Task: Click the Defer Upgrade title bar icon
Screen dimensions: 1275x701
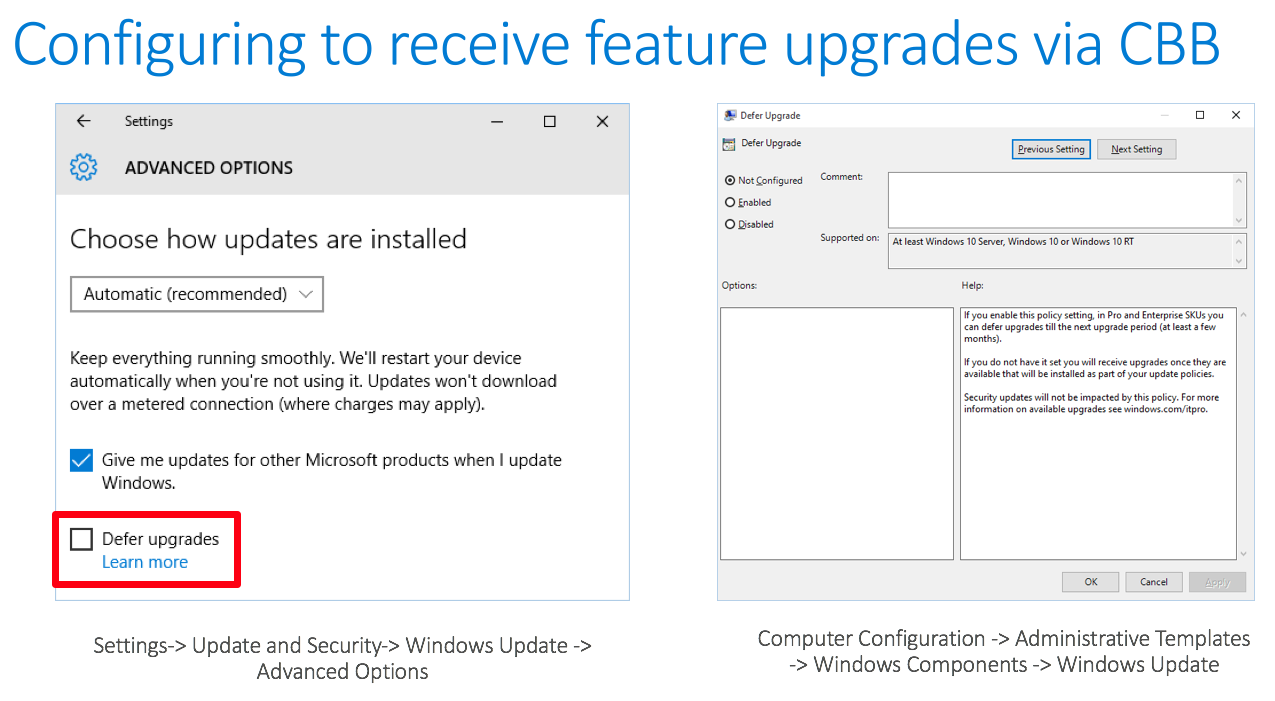Action: pyautogui.click(x=730, y=116)
